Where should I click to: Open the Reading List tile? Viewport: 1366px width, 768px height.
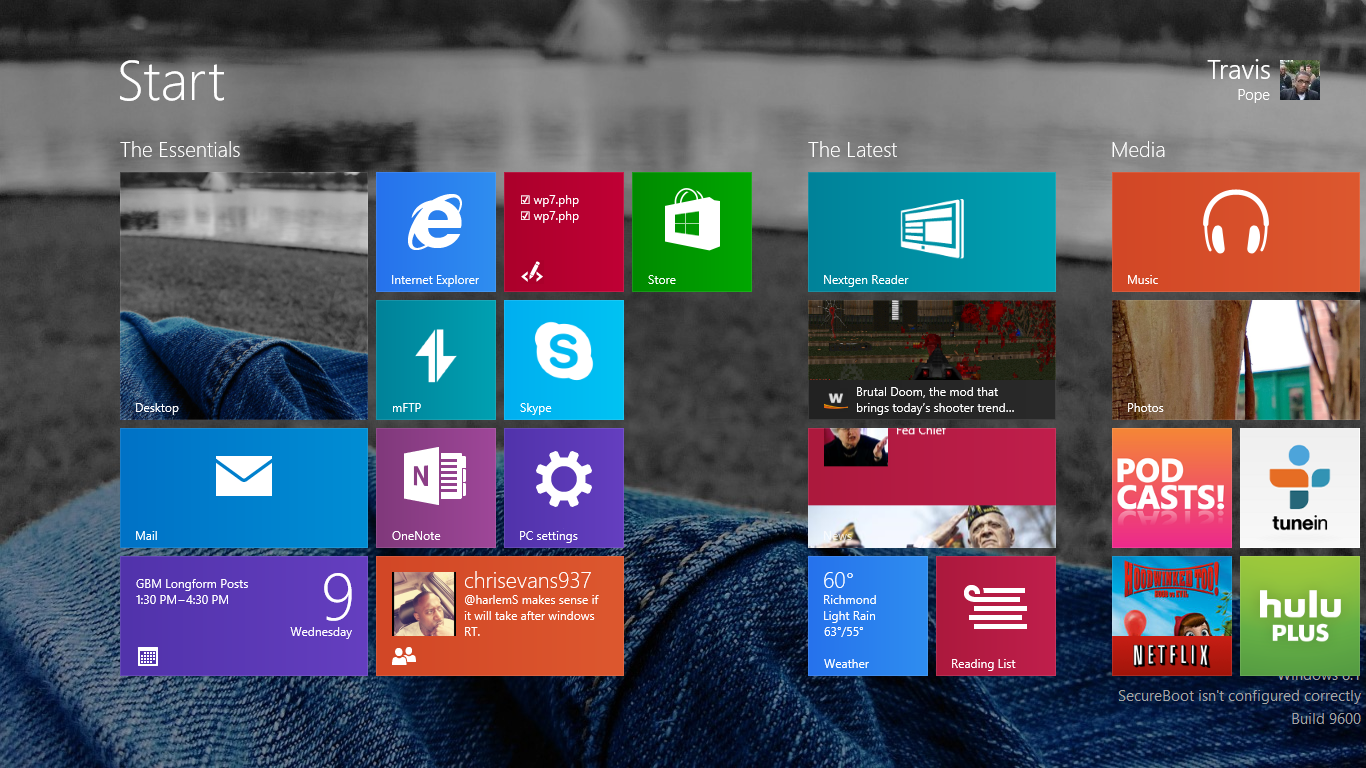tap(996, 616)
